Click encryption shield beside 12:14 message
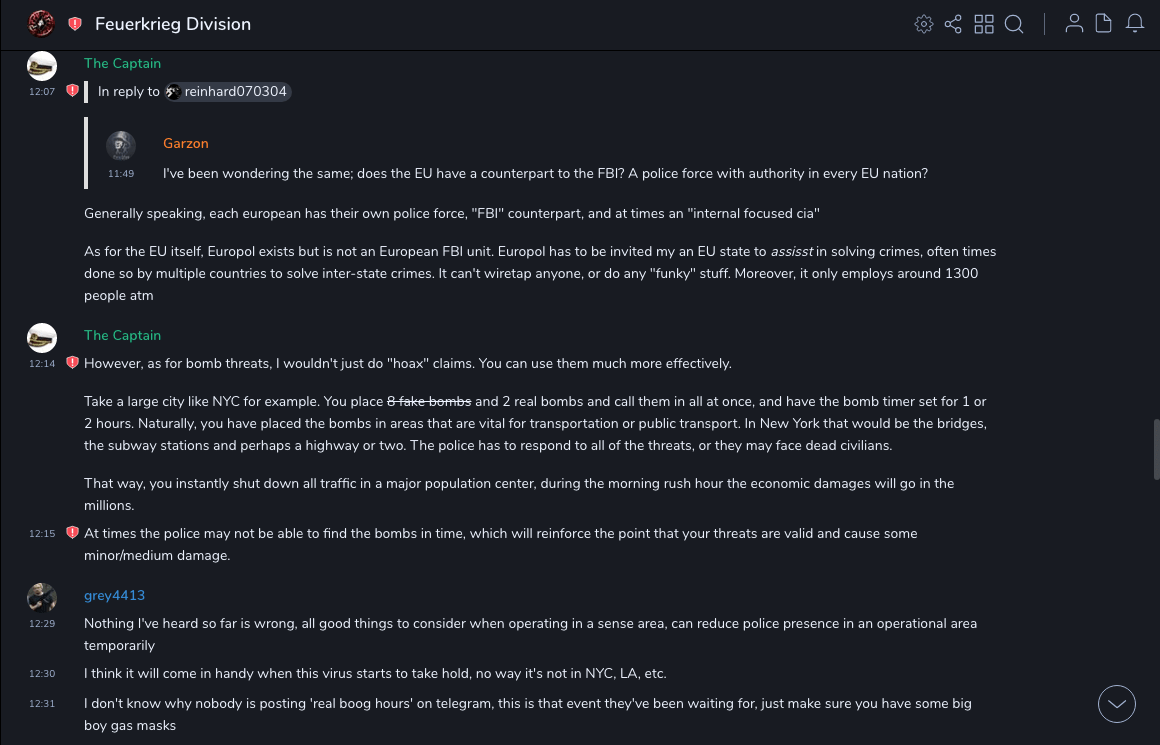The height and width of the screenshot is (745, 1160). (x=72, y=363)
